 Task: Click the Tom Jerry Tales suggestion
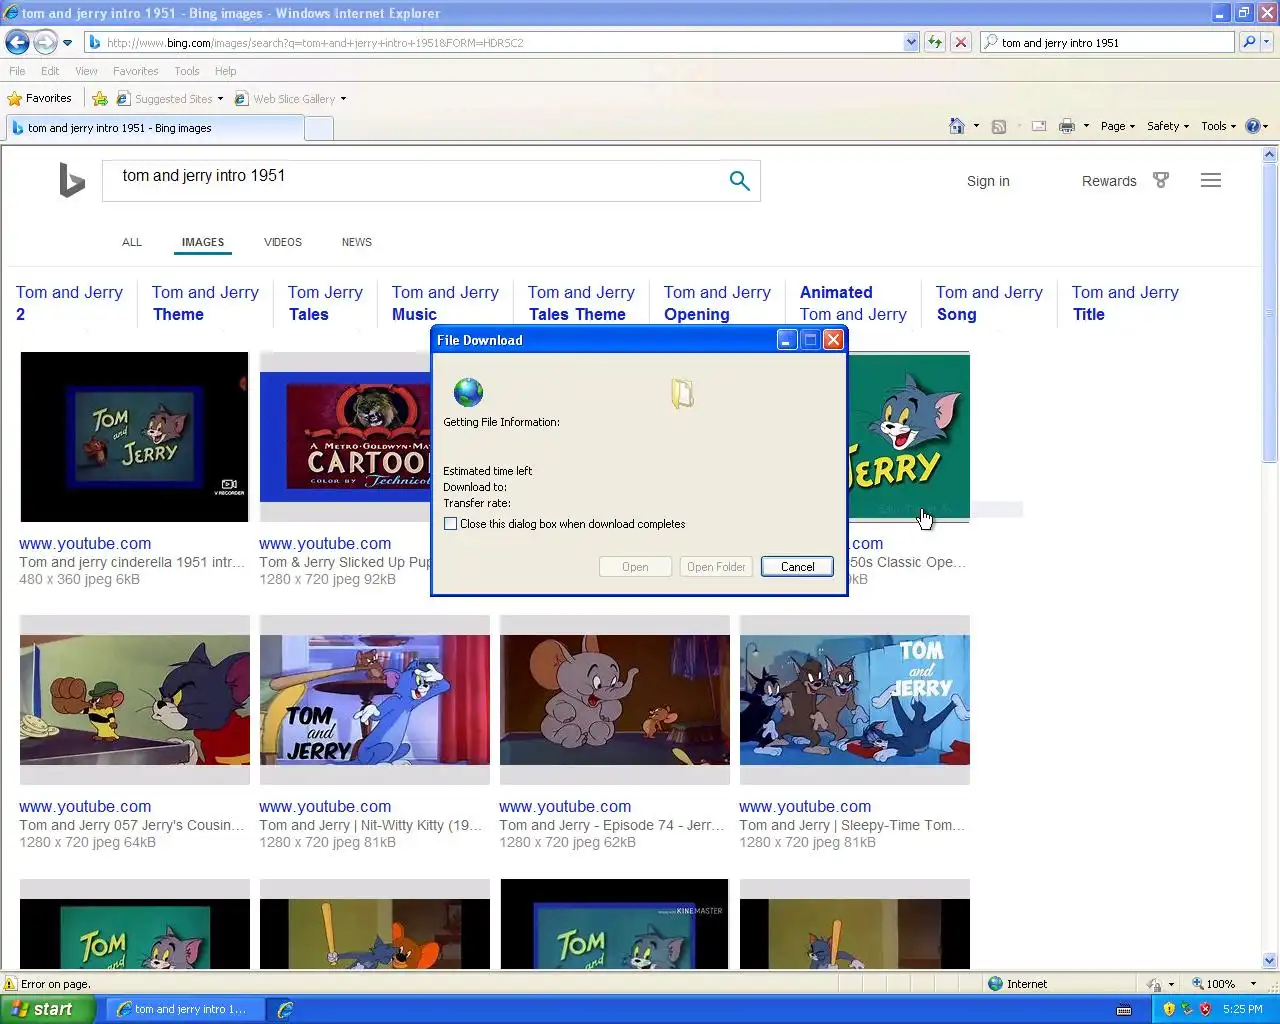click(x=325, y=303)
